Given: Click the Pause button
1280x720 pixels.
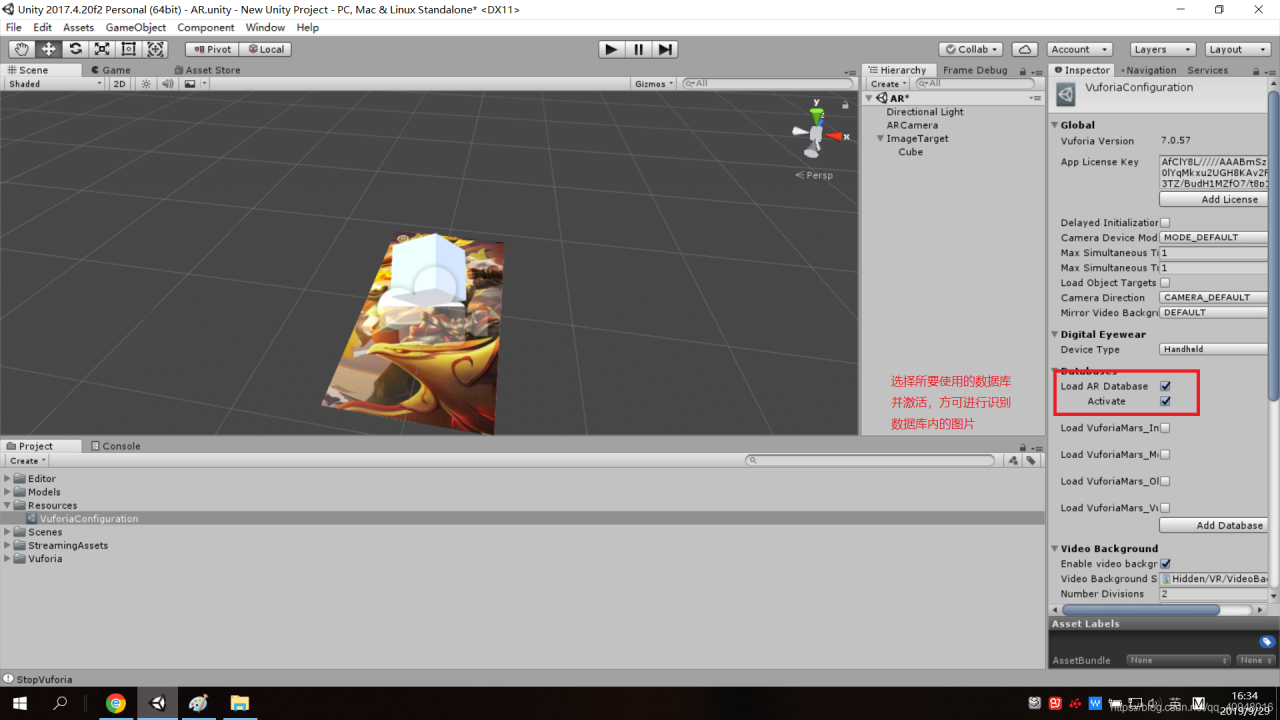Looking at the screenshot, I should click(x=638, y=49).
